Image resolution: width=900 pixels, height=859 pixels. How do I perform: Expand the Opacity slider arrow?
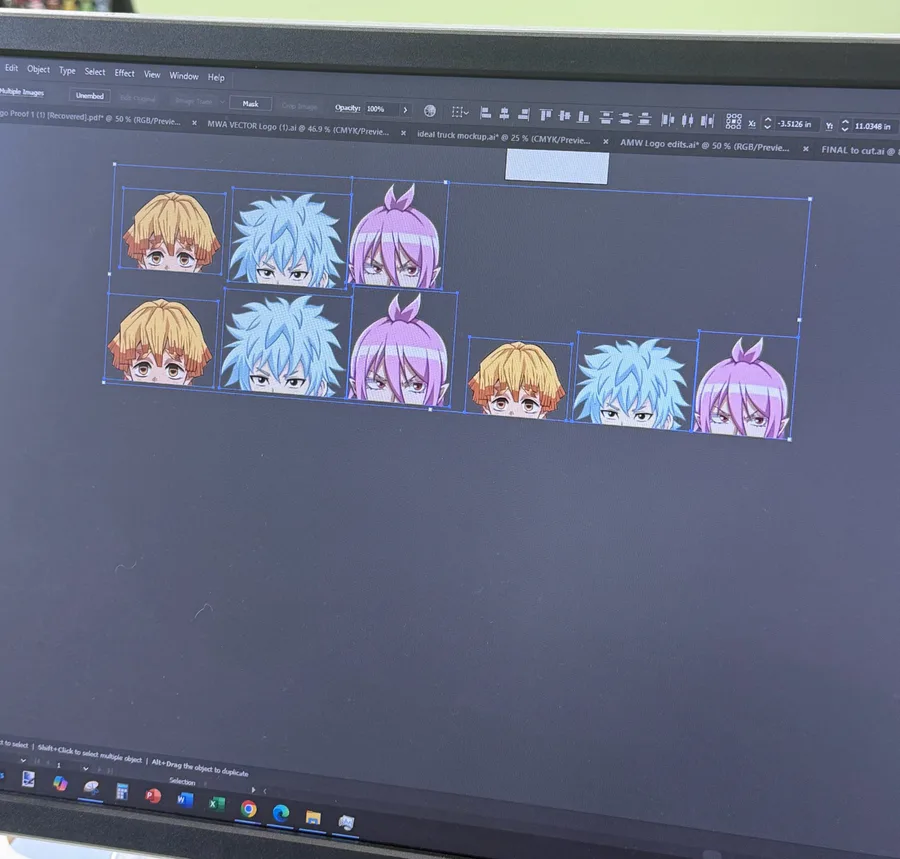(405, 110)
